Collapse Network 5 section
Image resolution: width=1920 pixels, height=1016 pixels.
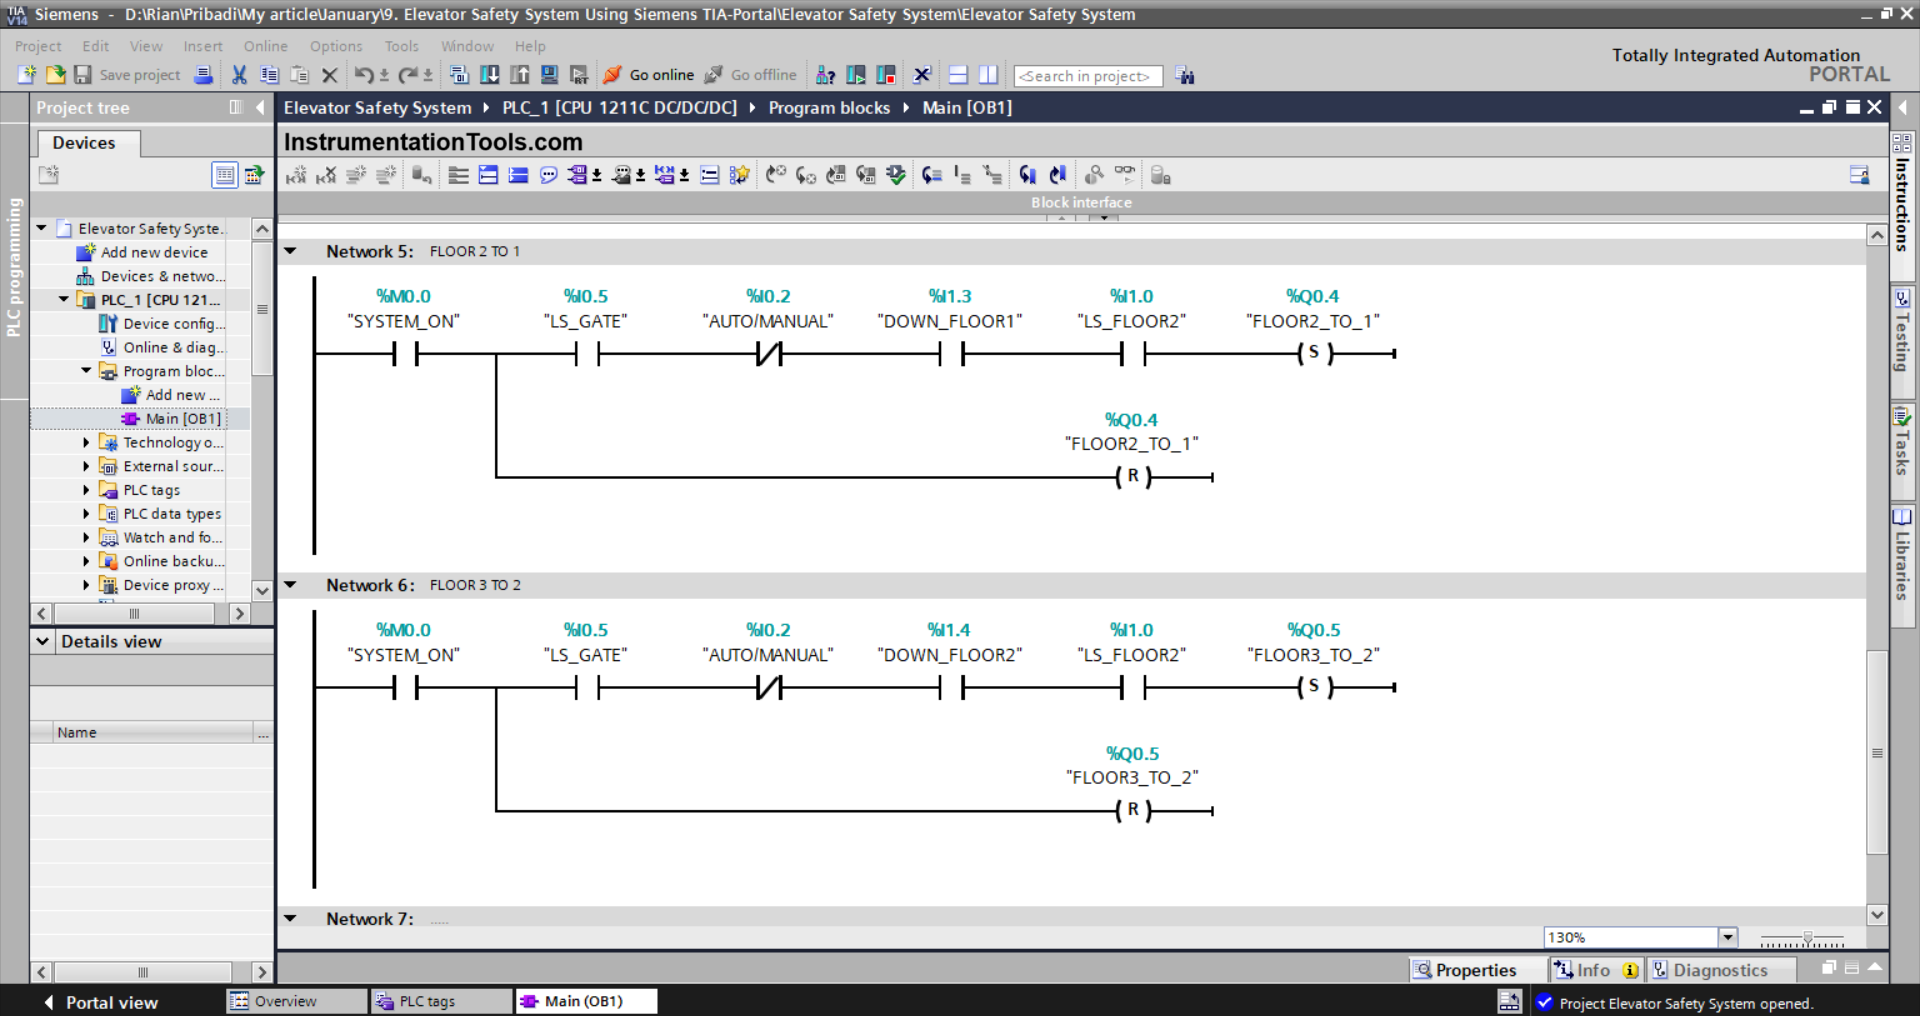click(x=290, y=251)
